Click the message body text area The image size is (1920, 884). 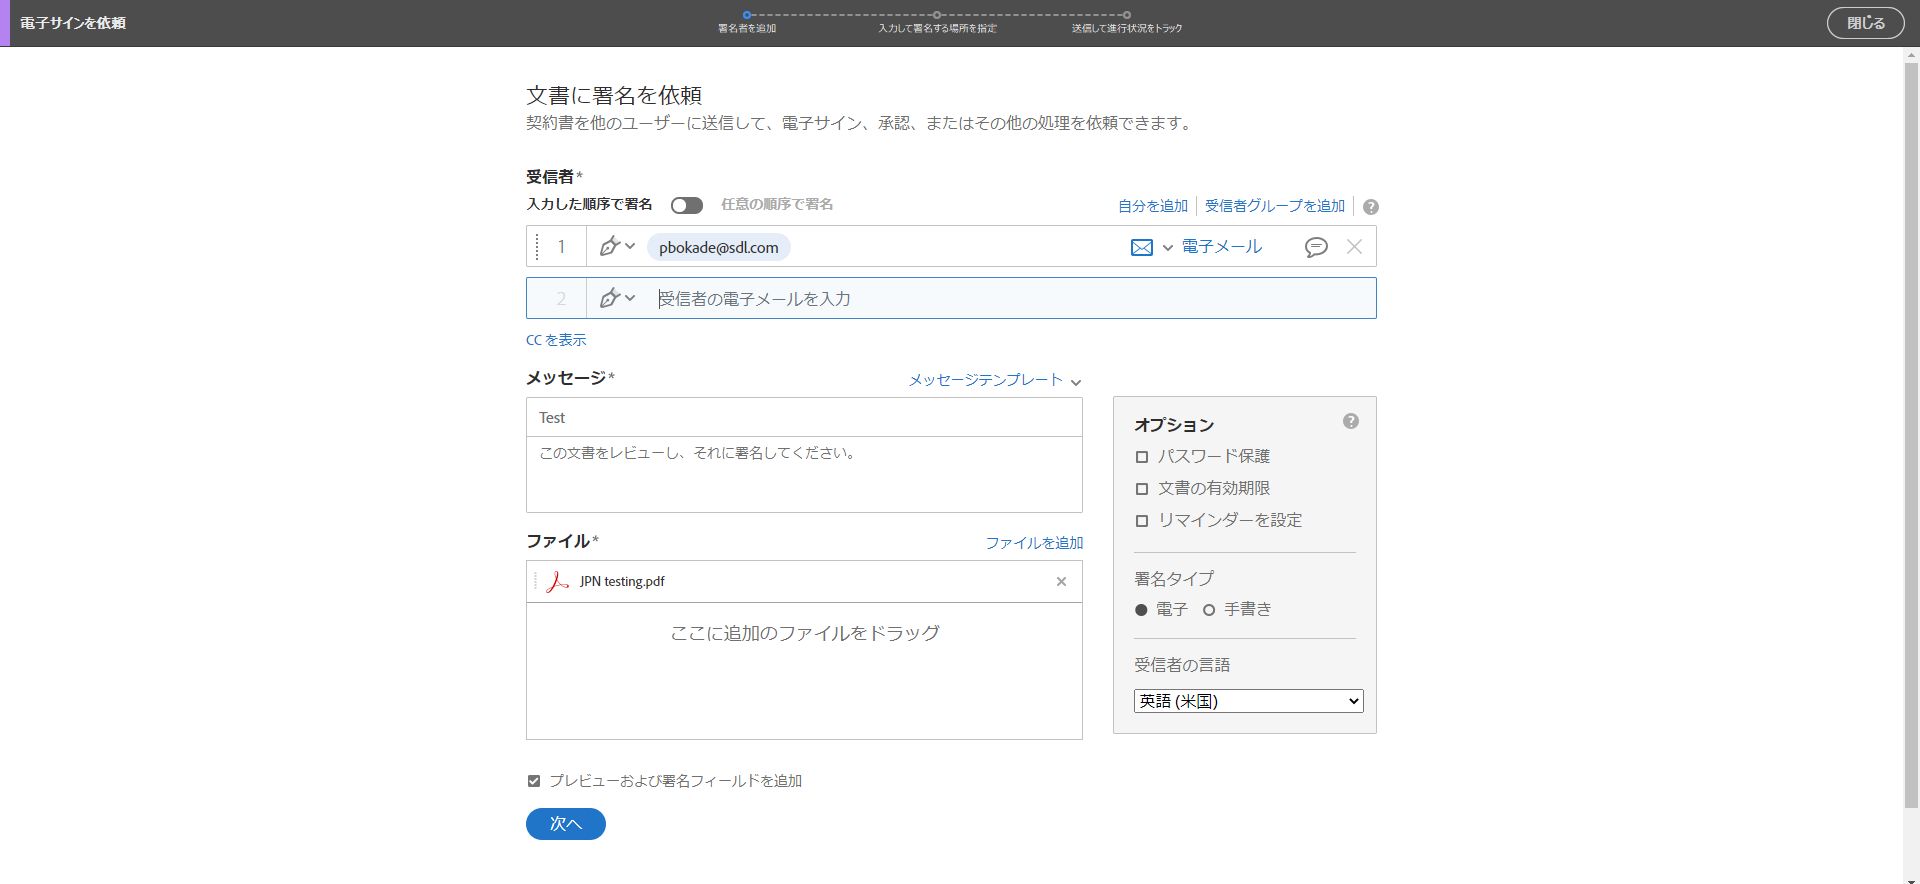[x=804, y=474]
